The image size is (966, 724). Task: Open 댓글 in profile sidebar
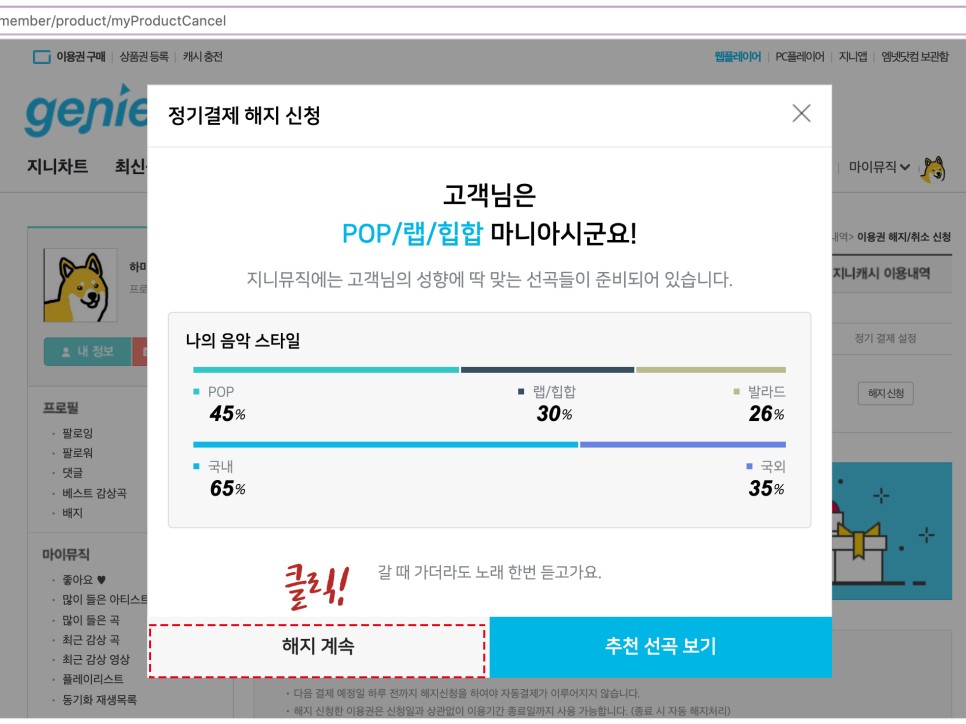point(72,473)
